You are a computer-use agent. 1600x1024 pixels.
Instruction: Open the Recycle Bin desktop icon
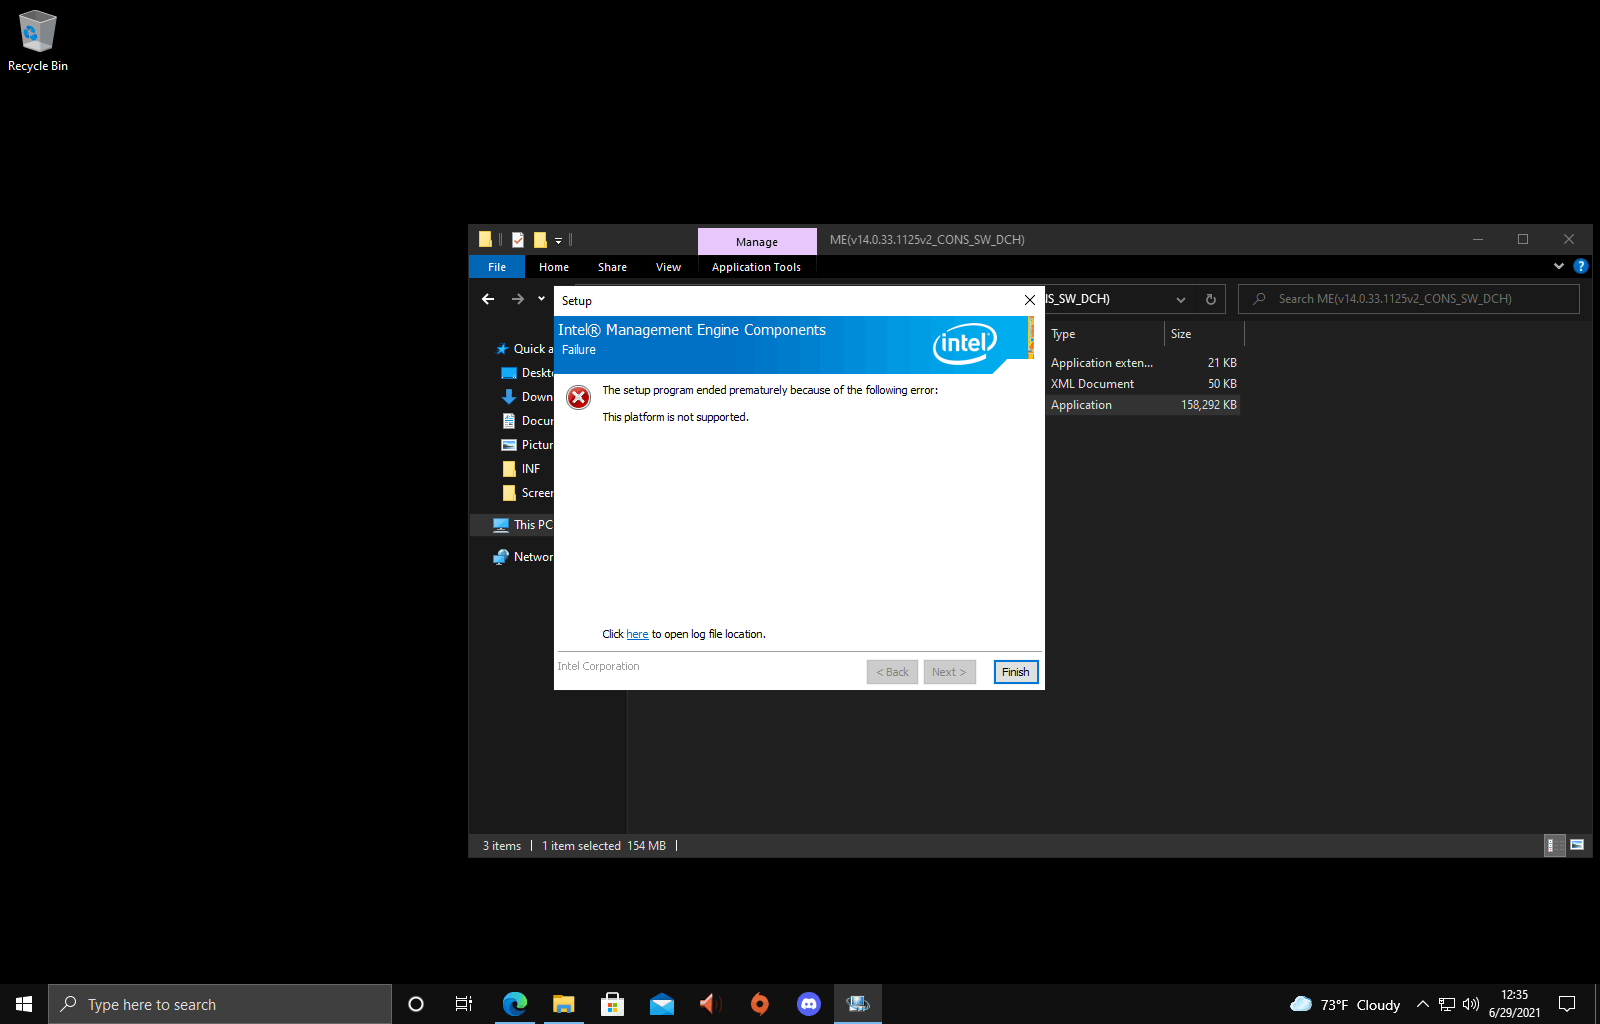click(38, 41)
